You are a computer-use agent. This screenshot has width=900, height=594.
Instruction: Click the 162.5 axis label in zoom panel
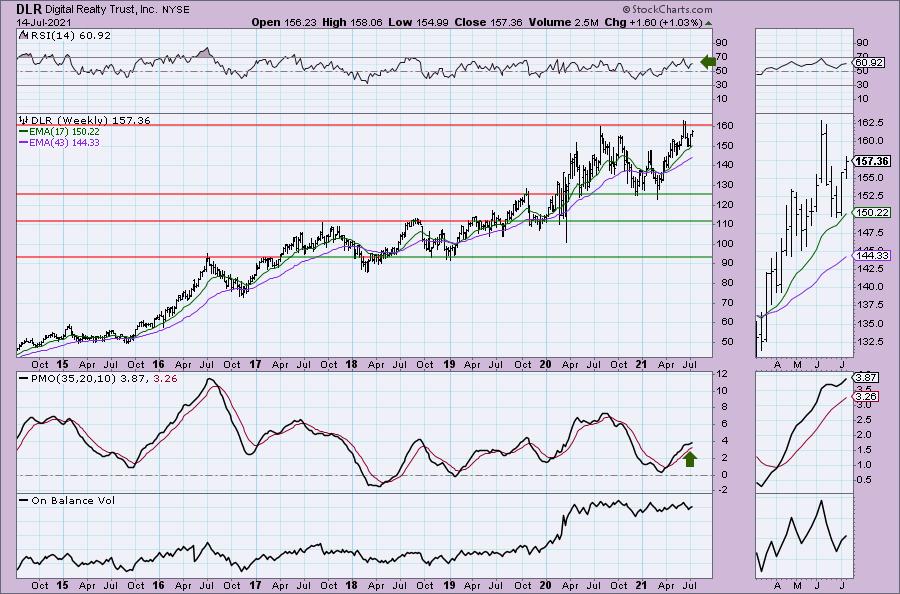pos(869,122)
